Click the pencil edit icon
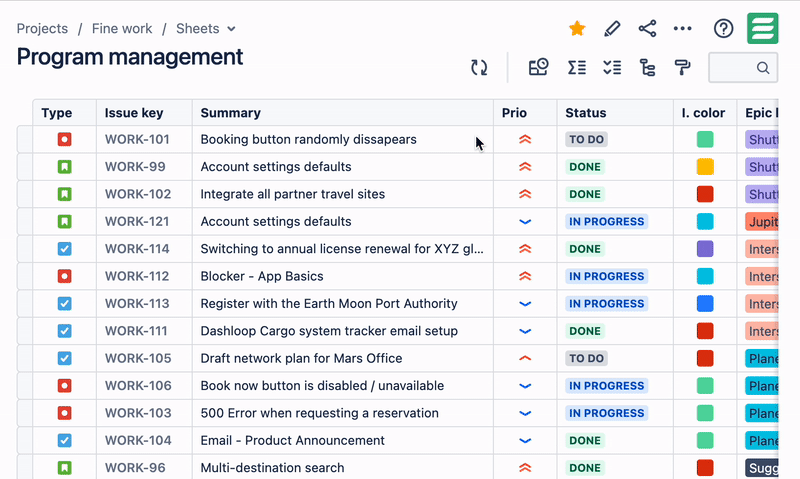This screenshot has height=479, width=800. click(x=612, y=29)
